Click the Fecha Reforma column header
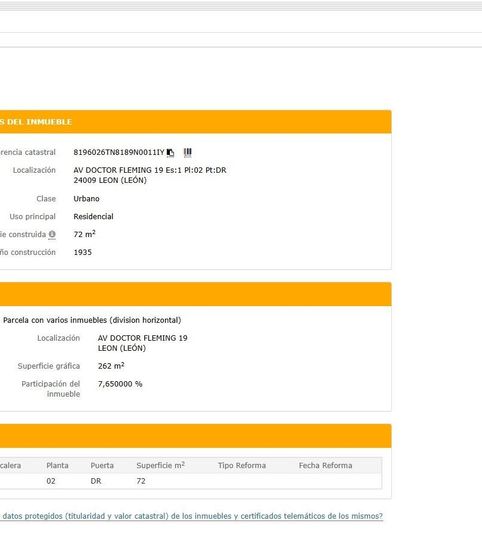The width and height of the screenshot is (482, 542). coord(325,466)
